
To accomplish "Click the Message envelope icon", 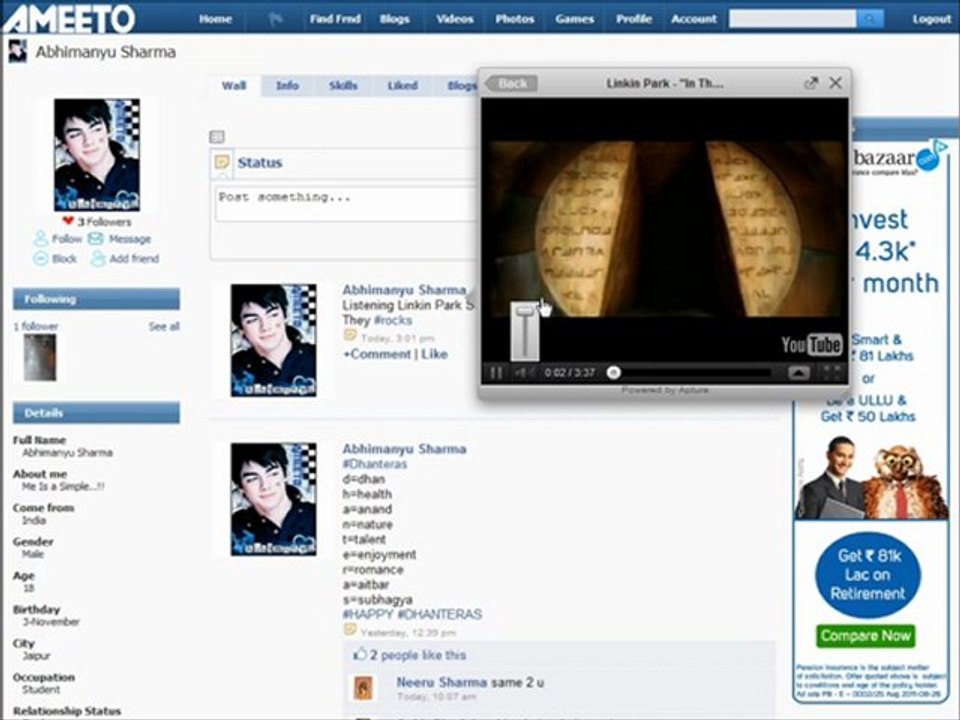I will pyautogui.click(x=96, y=239).
